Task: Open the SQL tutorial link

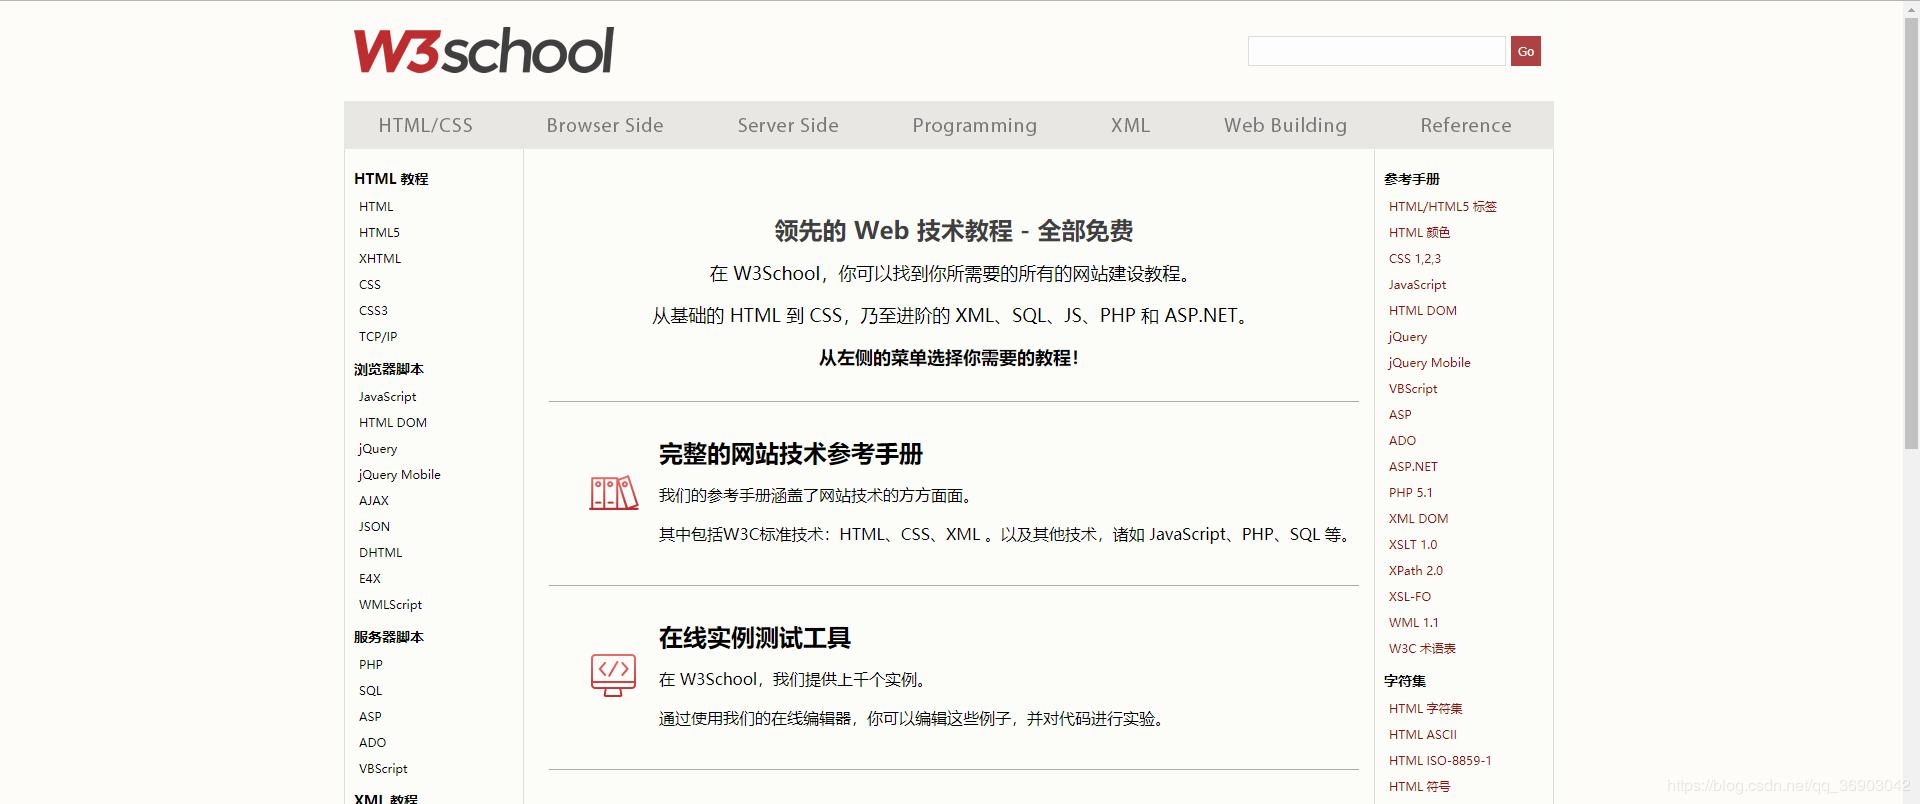Action: click(370, 691)
